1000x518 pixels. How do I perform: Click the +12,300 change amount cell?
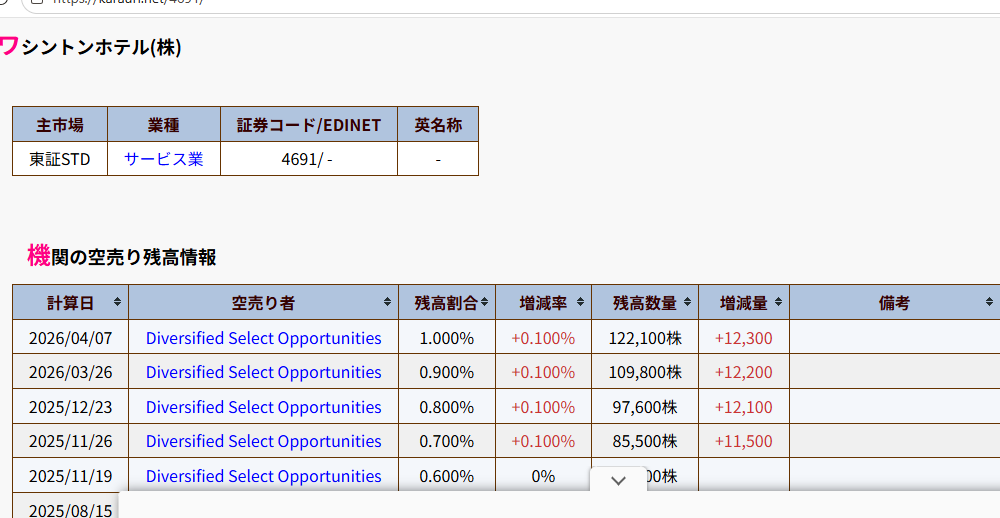(x=743, y=338)
